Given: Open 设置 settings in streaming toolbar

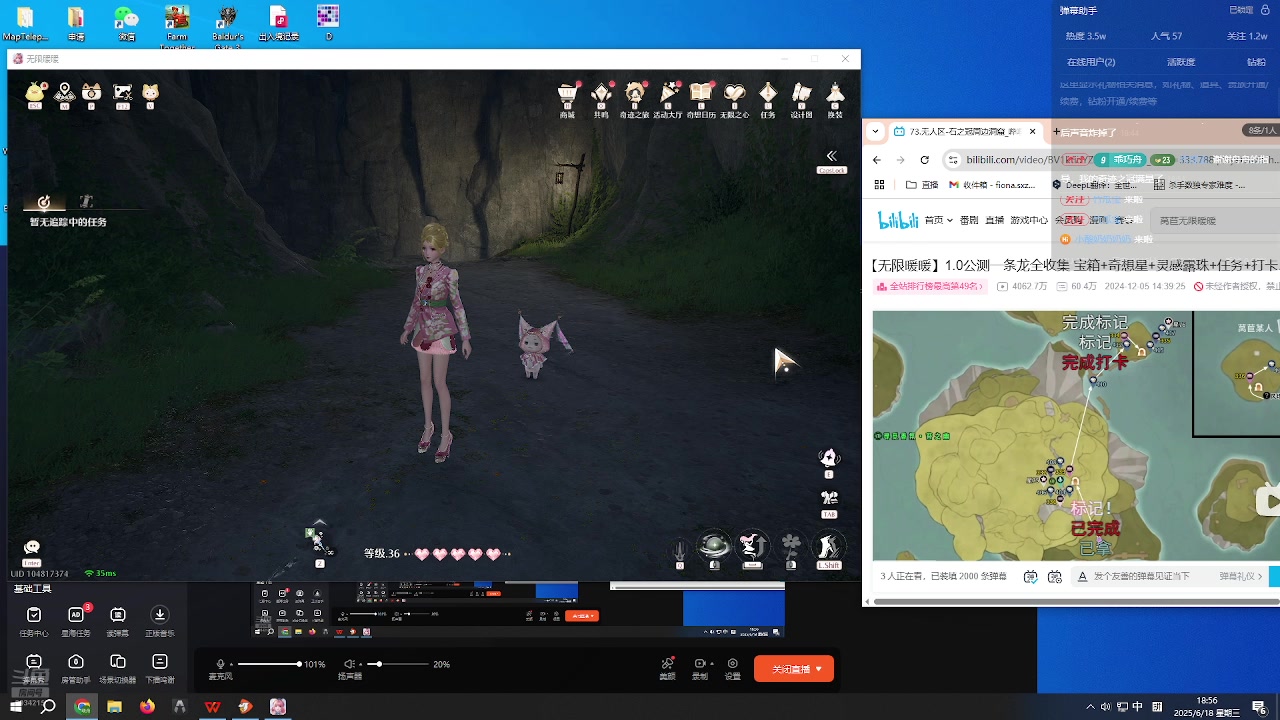Looking at the screenshot, I should pos(733,668).
